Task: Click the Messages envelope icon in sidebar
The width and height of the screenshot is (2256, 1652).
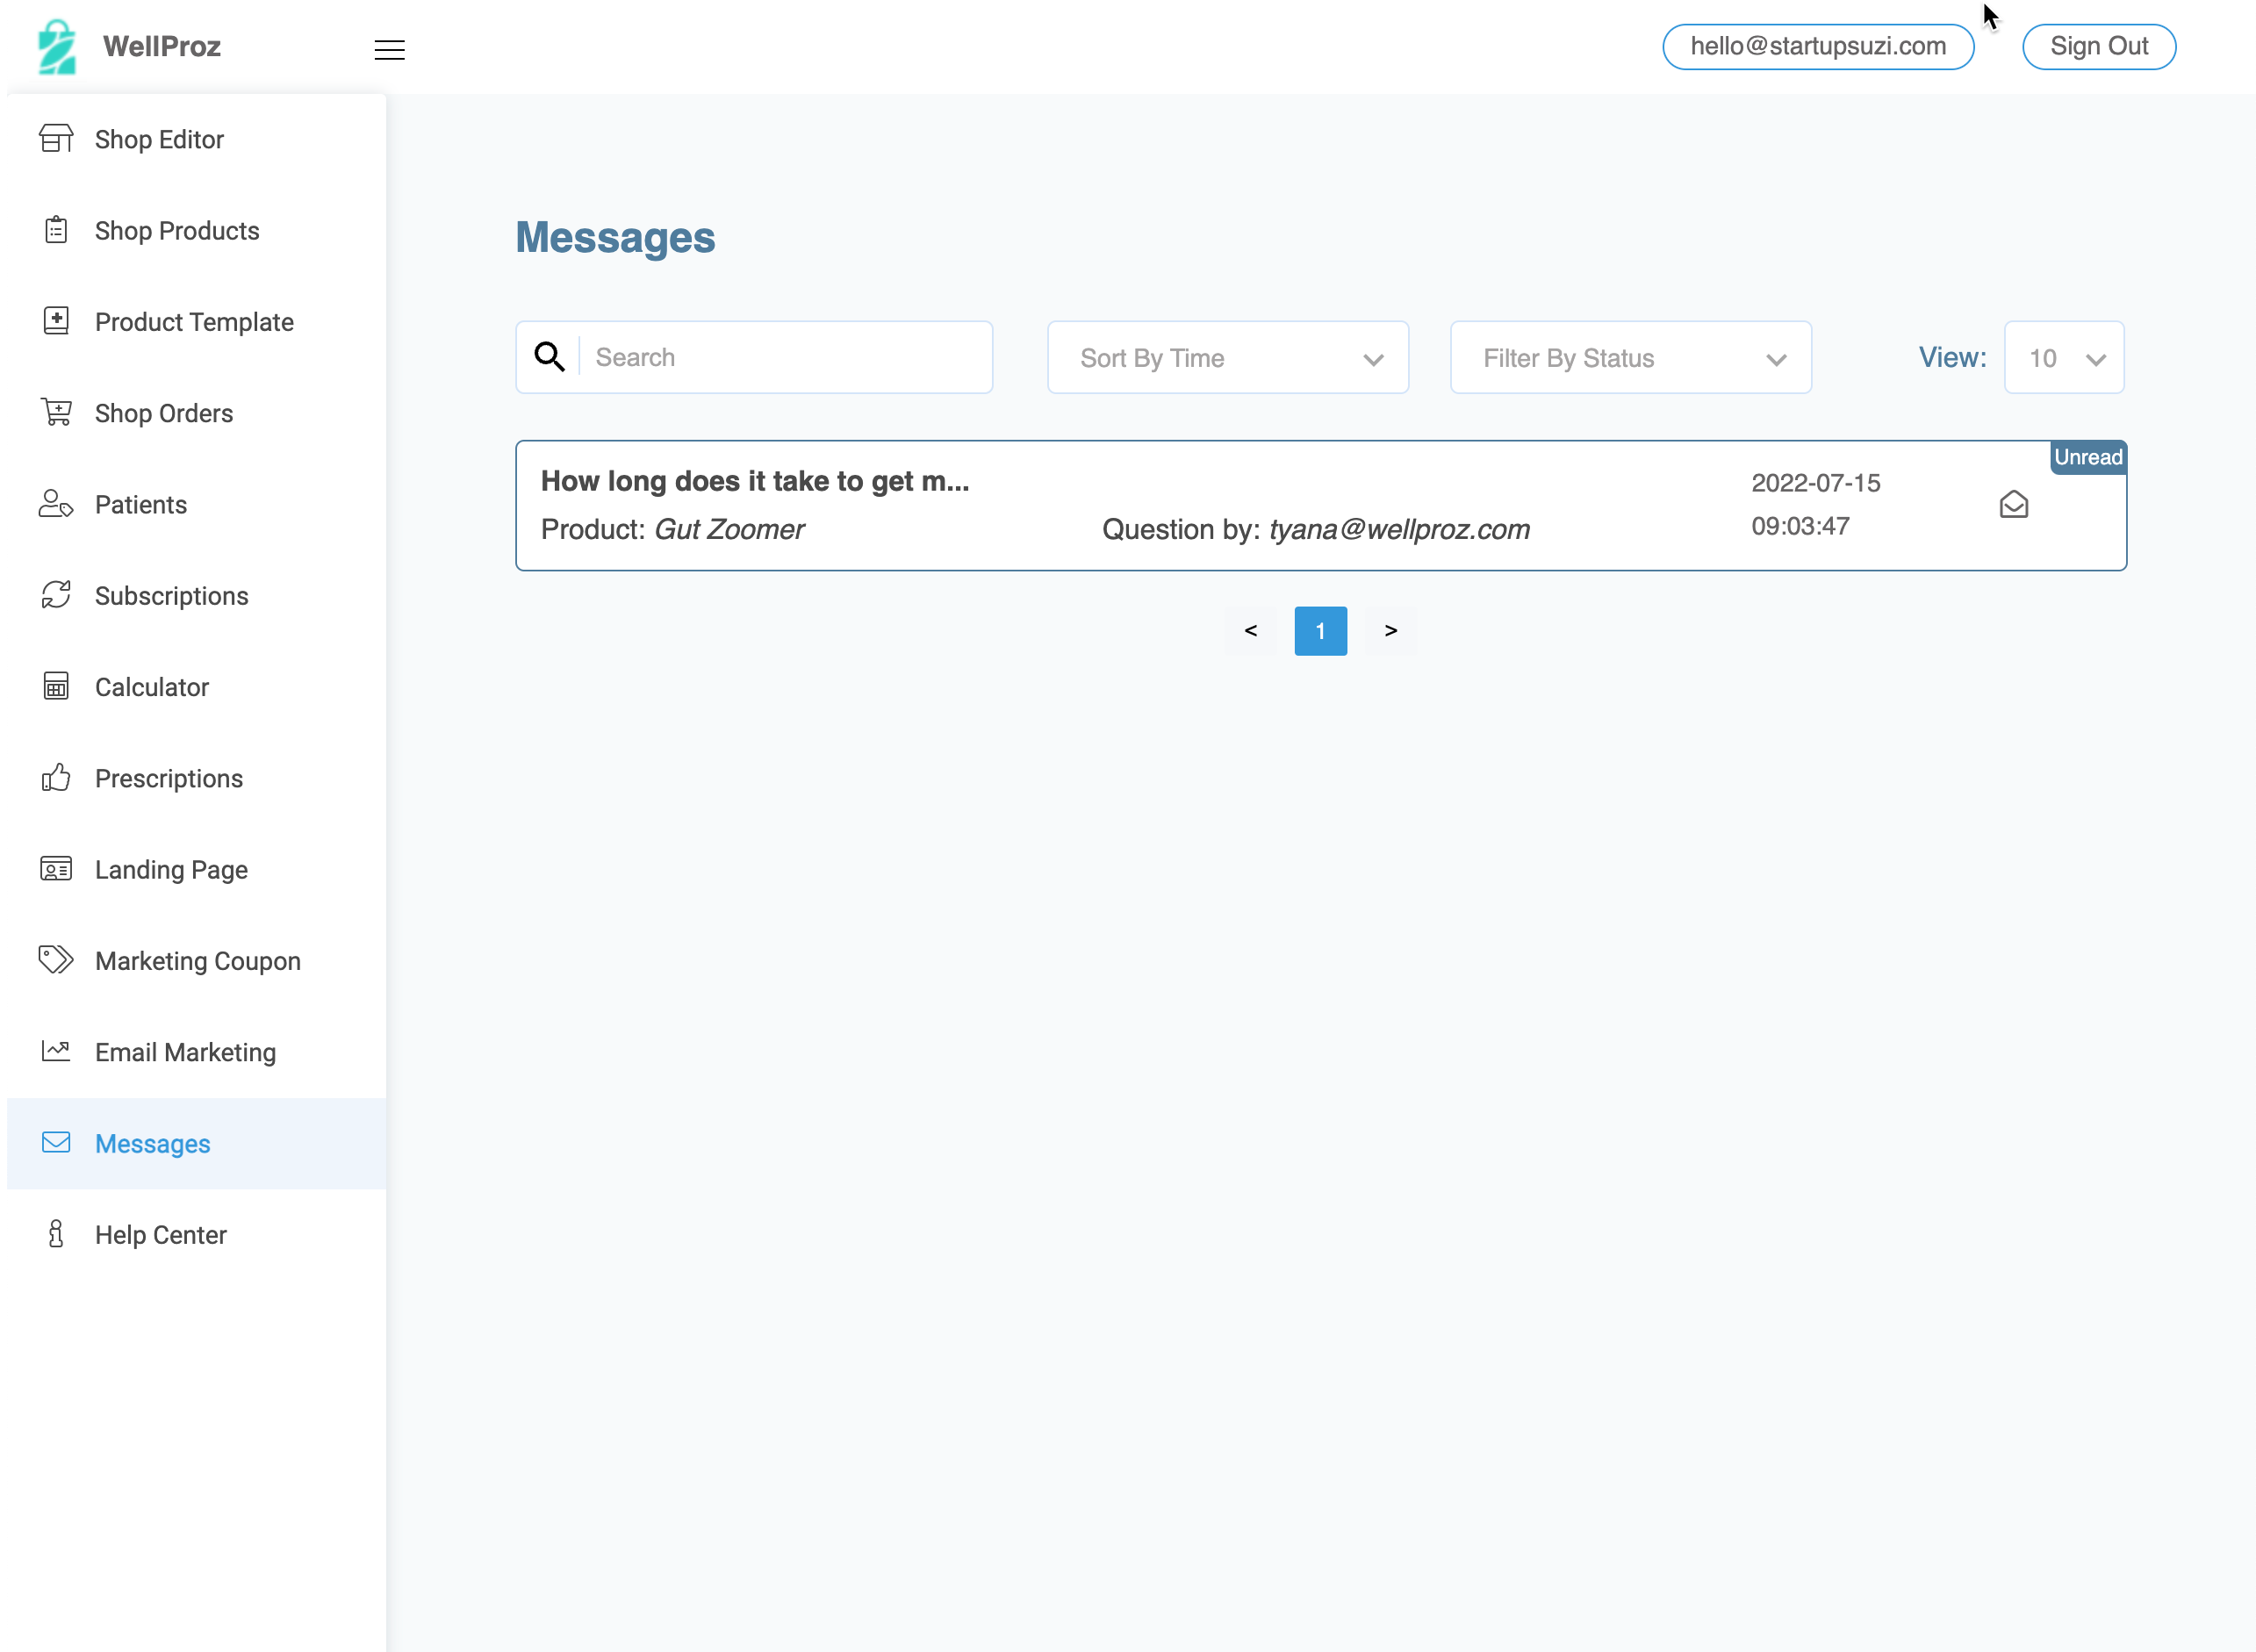Action: coord(56,1143)
